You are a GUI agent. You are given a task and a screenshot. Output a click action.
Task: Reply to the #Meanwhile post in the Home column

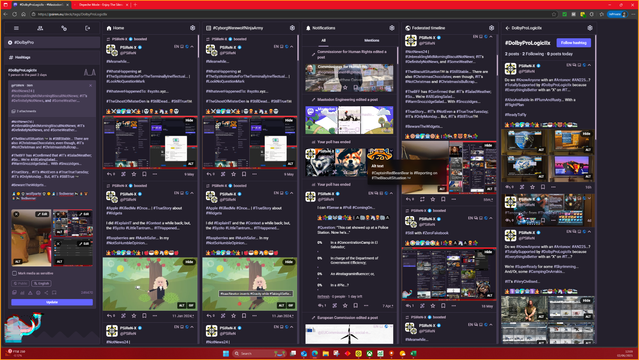coord(110,174)
